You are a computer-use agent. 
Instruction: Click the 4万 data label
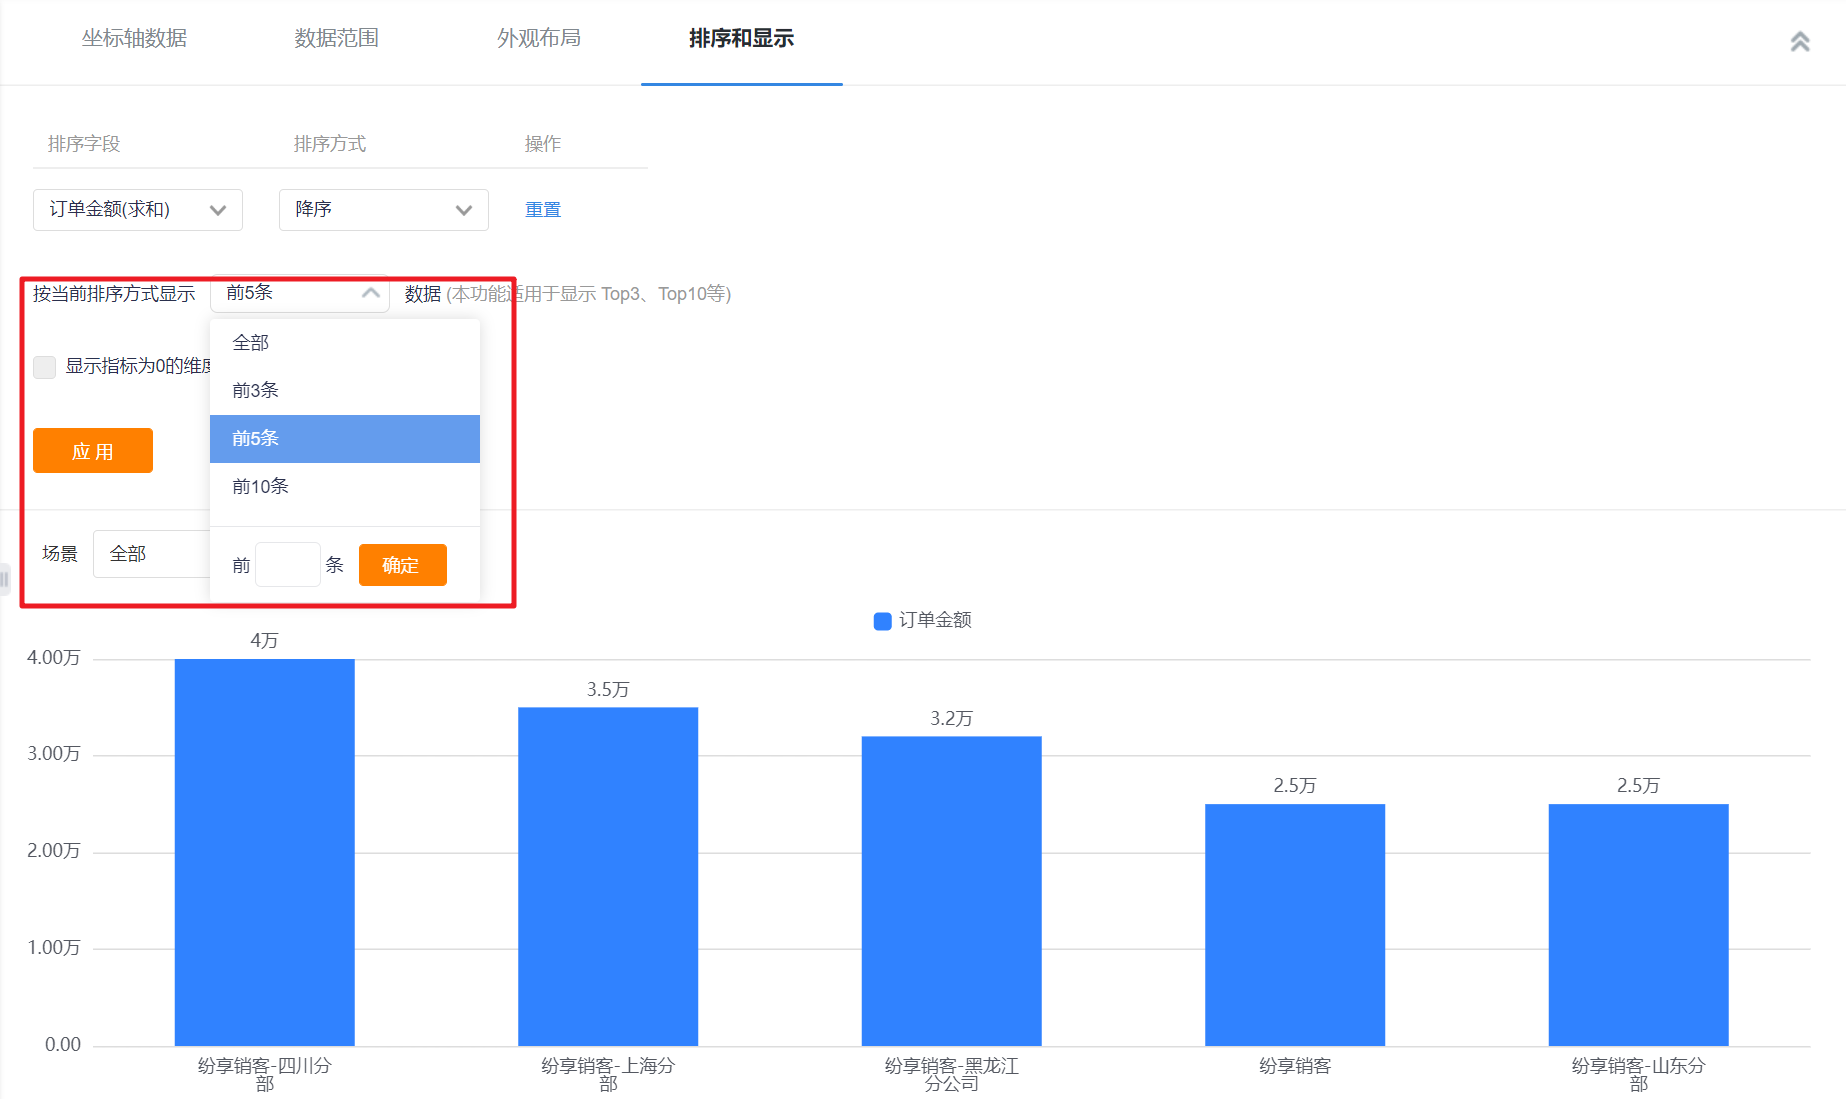point(265,641)
